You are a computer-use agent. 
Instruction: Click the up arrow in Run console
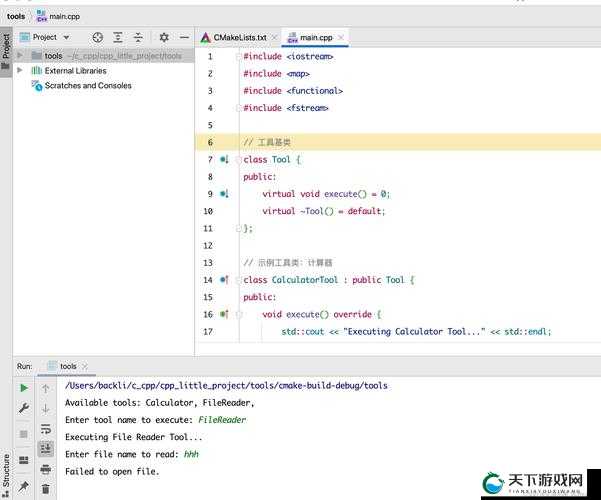[x=46, y=388]
